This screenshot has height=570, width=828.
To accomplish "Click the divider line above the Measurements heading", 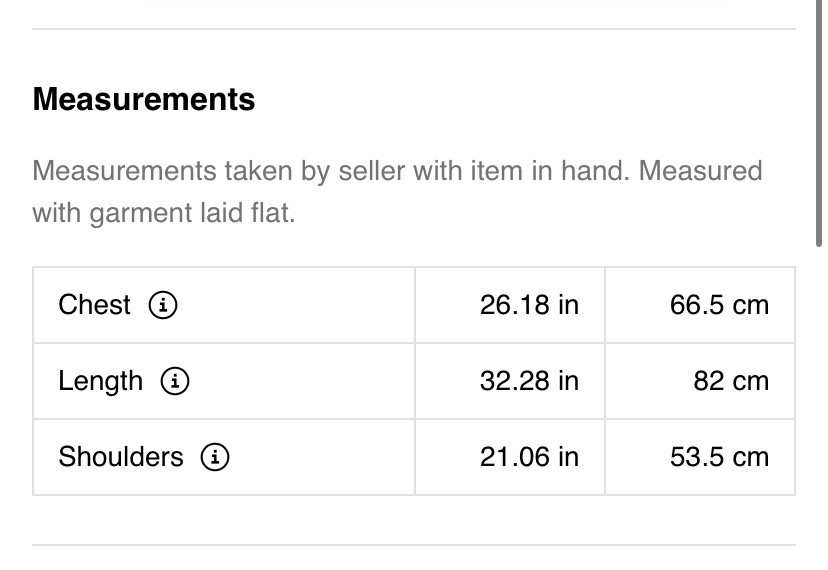I will (x=414, y=29).
